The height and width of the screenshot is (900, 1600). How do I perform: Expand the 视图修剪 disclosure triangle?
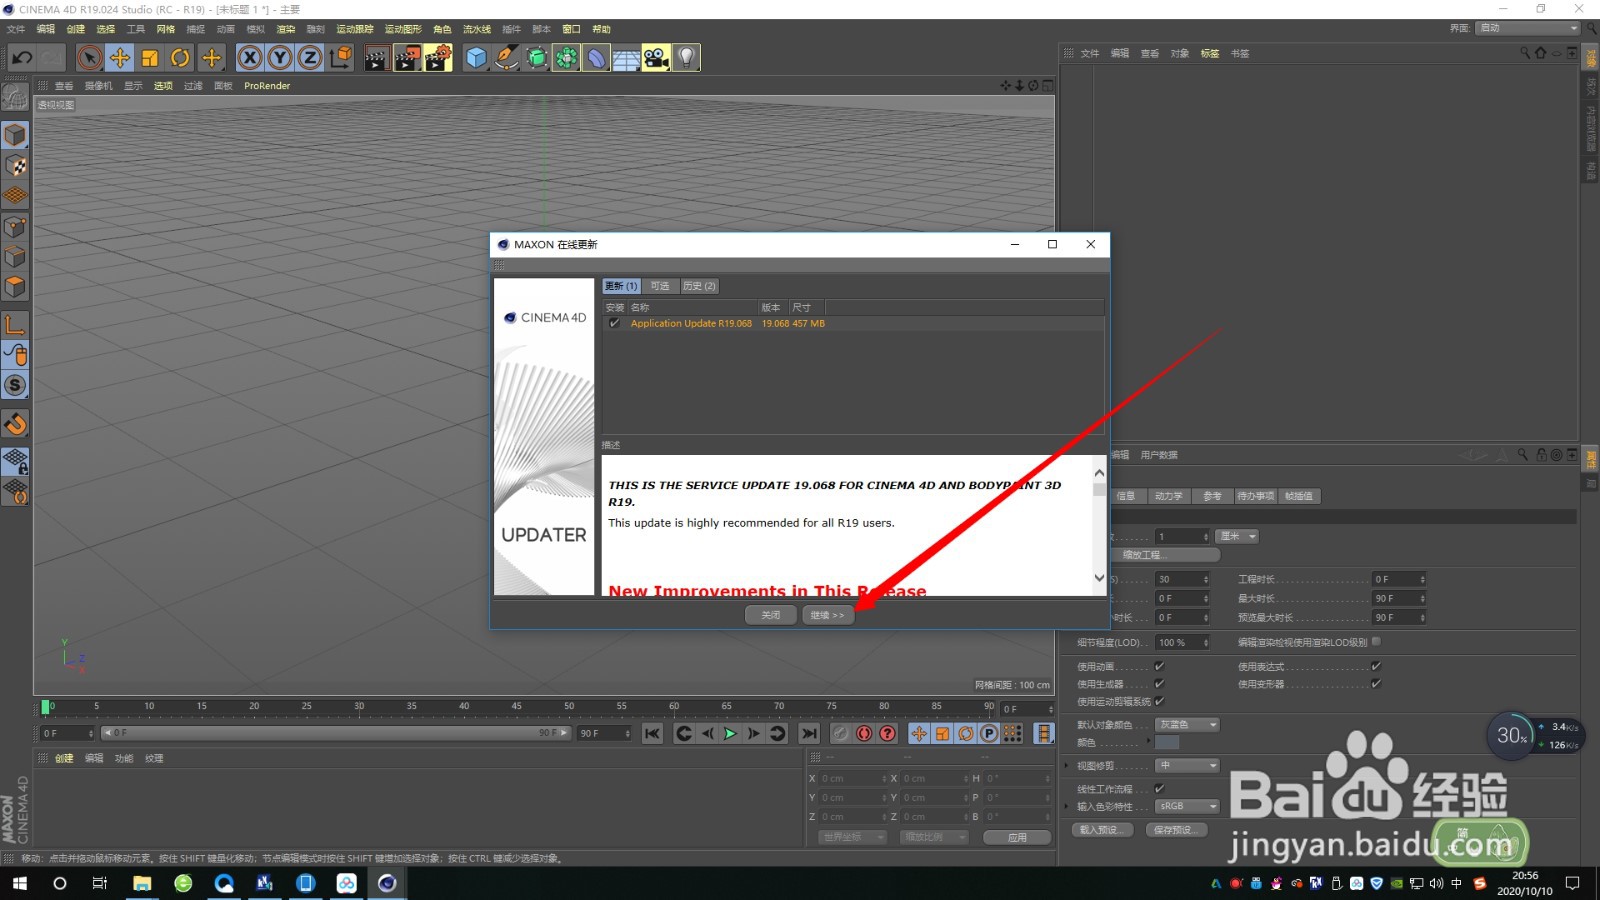tap(1067, 766)
